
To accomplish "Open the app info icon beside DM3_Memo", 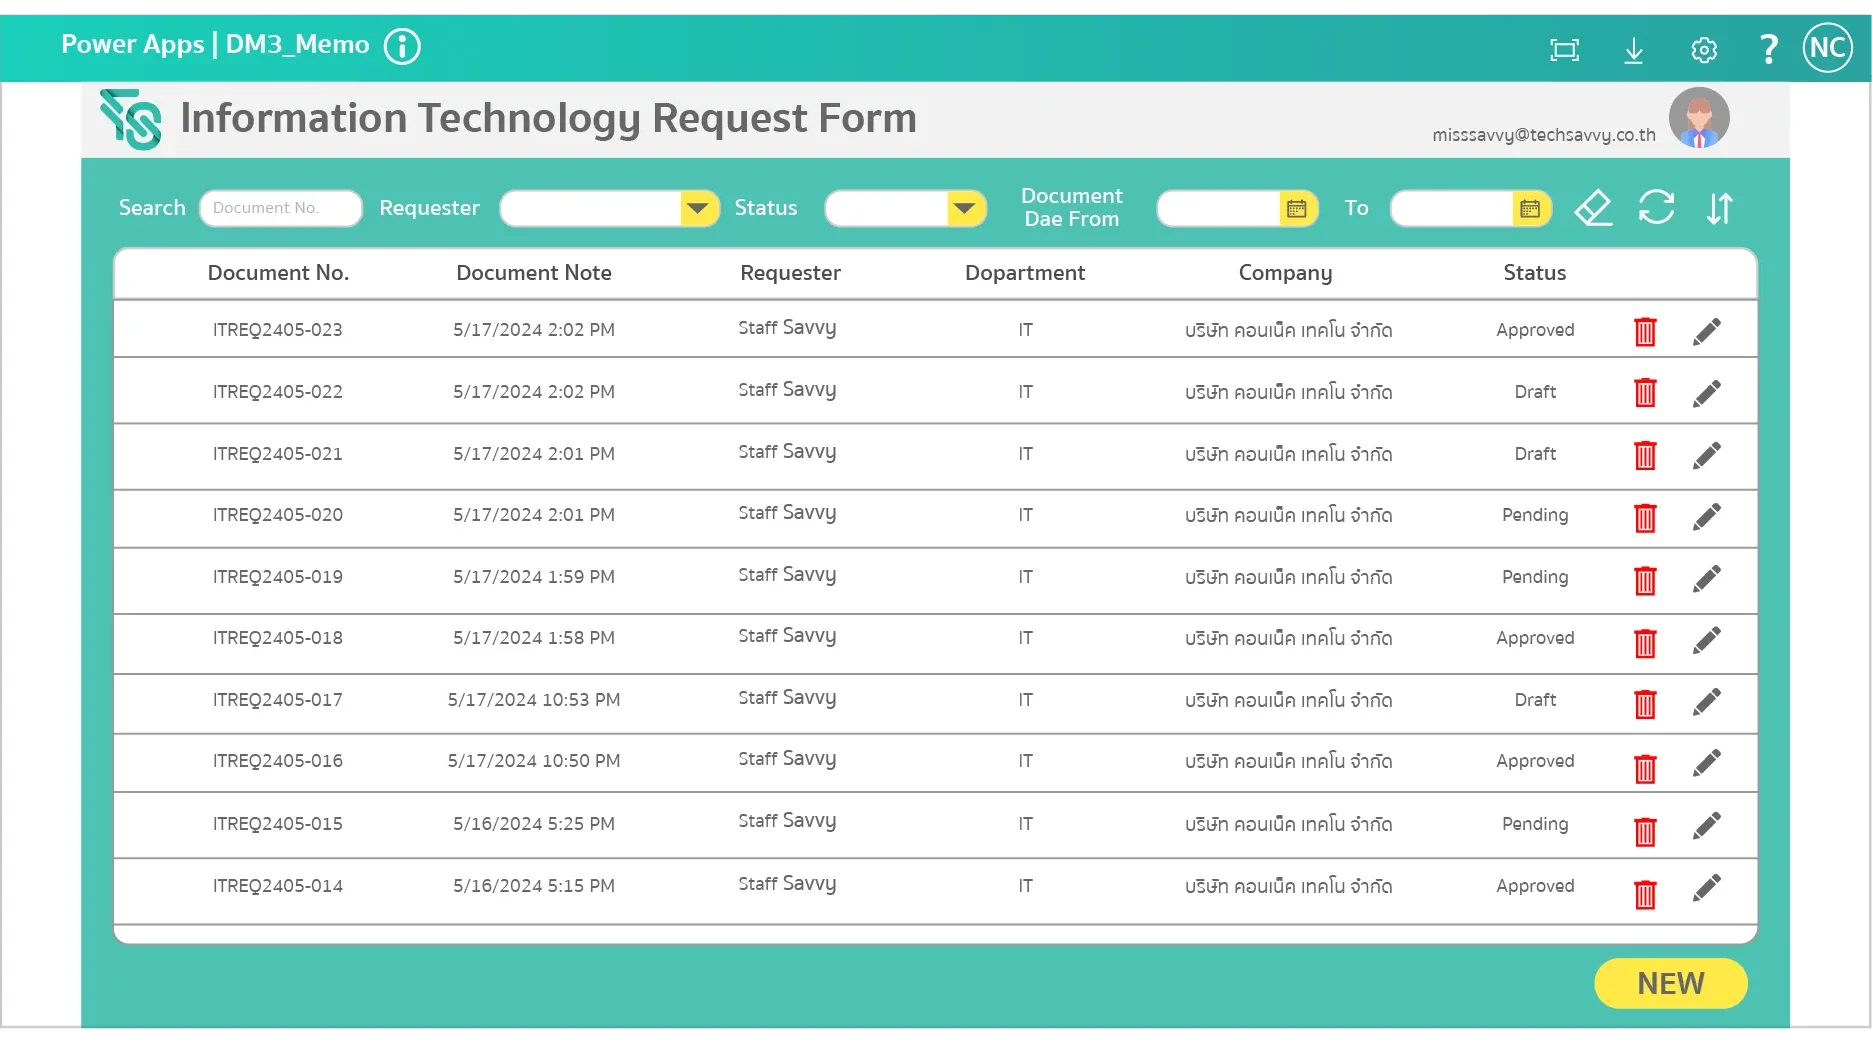I will [x=401, y=45].
